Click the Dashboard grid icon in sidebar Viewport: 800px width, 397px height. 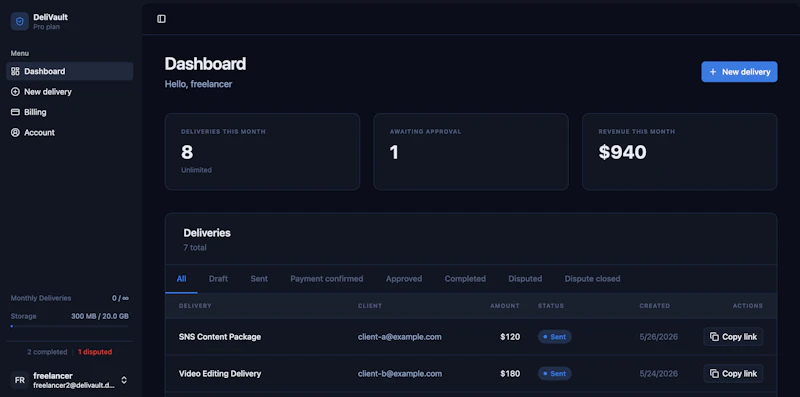pos(15,71)
